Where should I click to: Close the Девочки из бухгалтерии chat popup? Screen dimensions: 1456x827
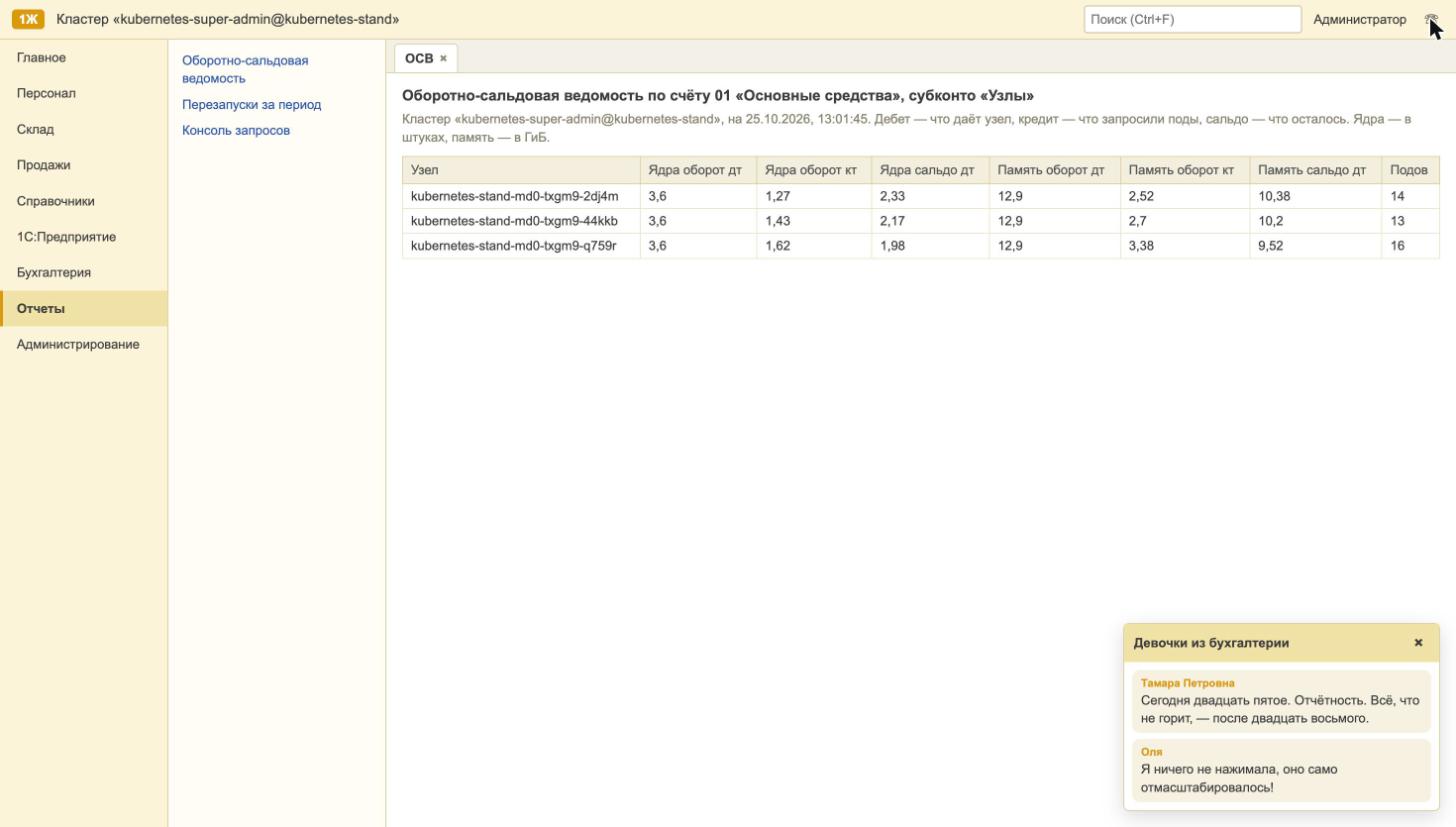[x=1418, y=643]
